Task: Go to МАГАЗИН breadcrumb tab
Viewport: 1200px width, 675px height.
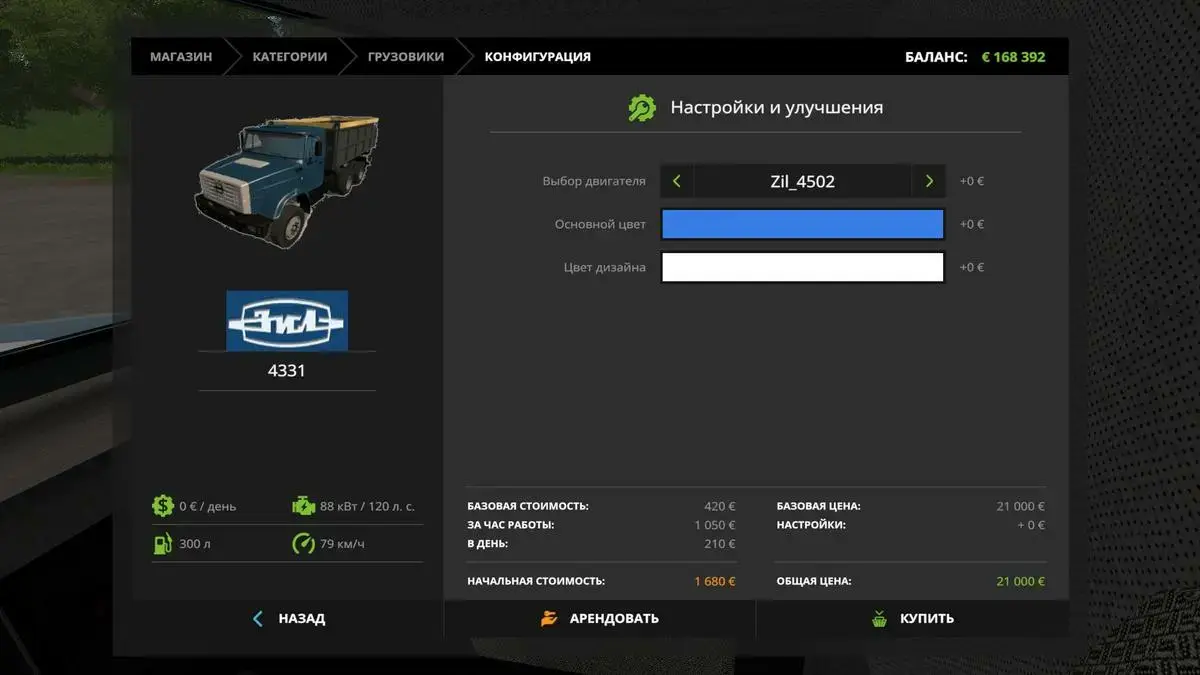Action: point(181,57)
